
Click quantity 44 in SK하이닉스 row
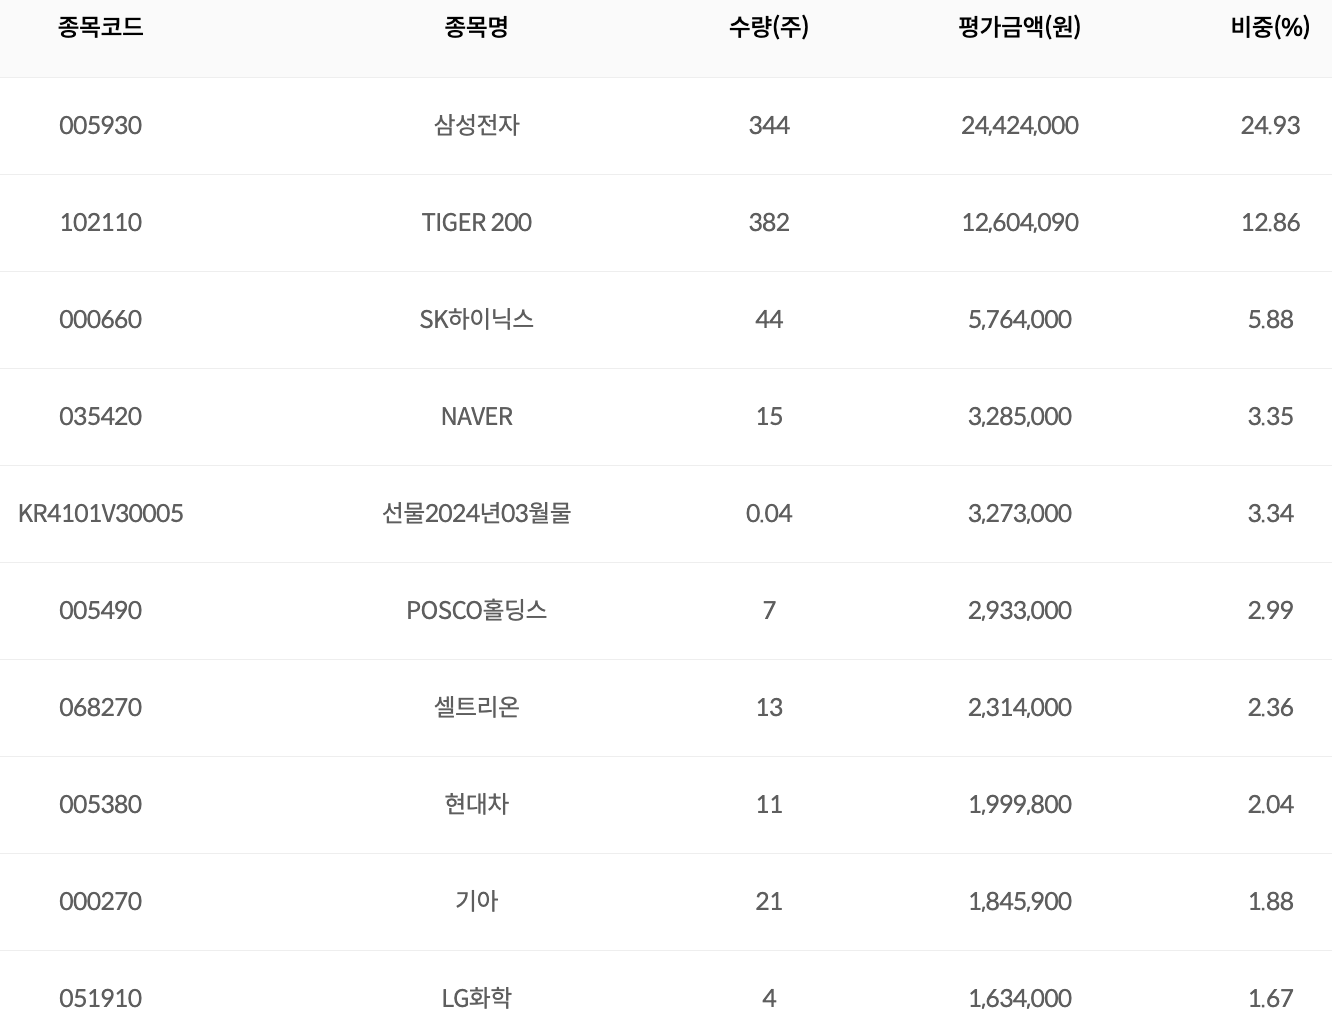pyautogui.click(x=769, y=319)
